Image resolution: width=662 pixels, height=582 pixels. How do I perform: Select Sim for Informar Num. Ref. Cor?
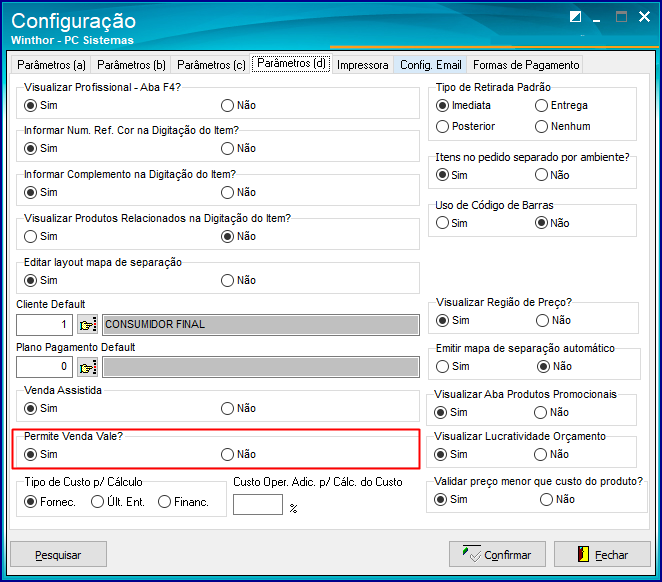coord(41,149)
